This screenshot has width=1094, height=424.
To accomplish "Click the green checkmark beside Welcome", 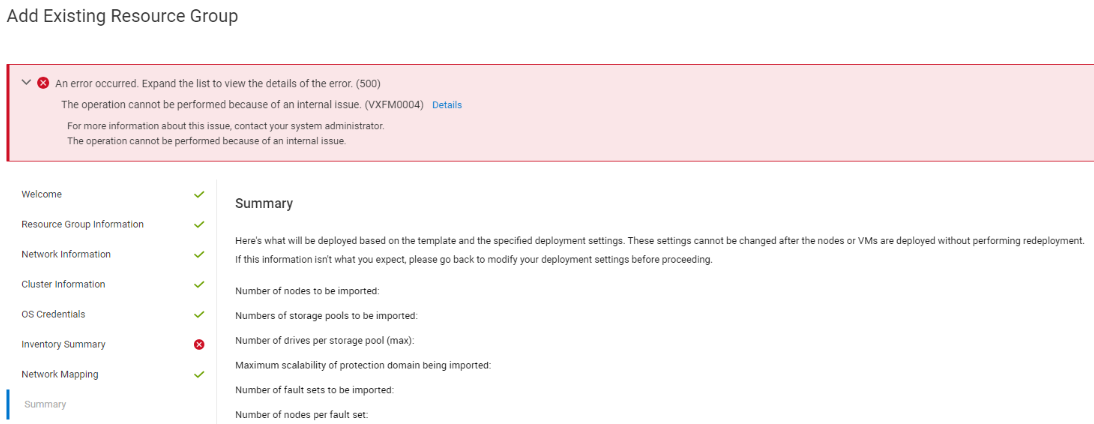I will tap(199, 194).
